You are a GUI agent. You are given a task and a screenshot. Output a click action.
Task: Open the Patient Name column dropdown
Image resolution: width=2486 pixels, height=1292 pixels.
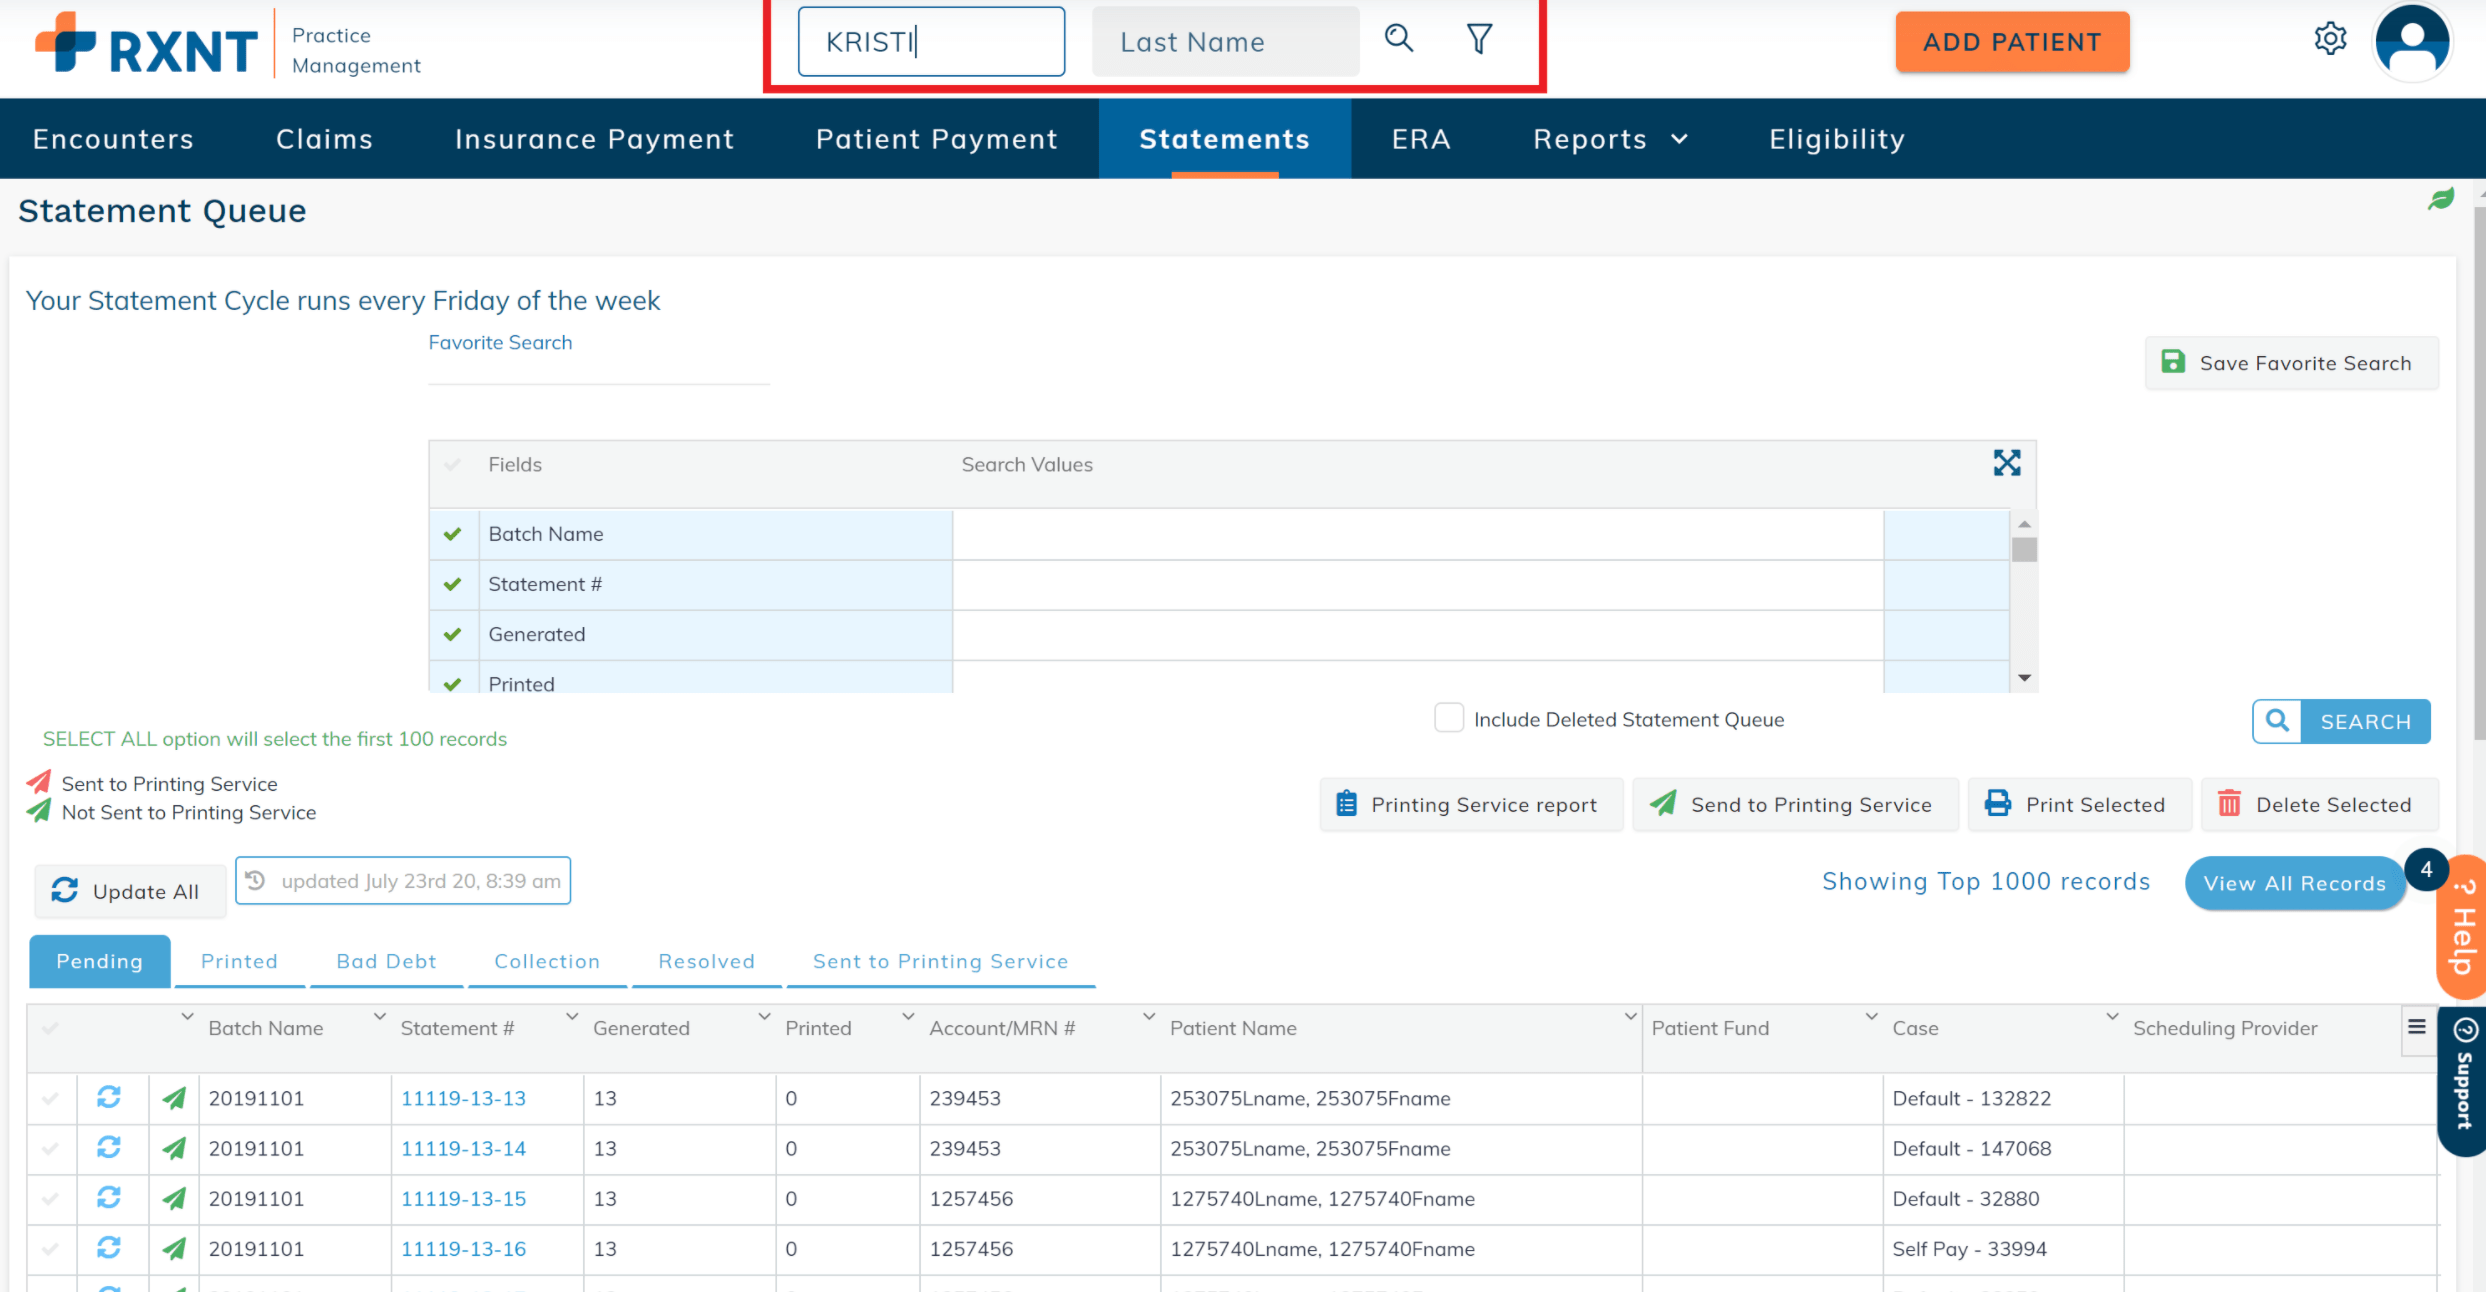pos(1630,1017)
